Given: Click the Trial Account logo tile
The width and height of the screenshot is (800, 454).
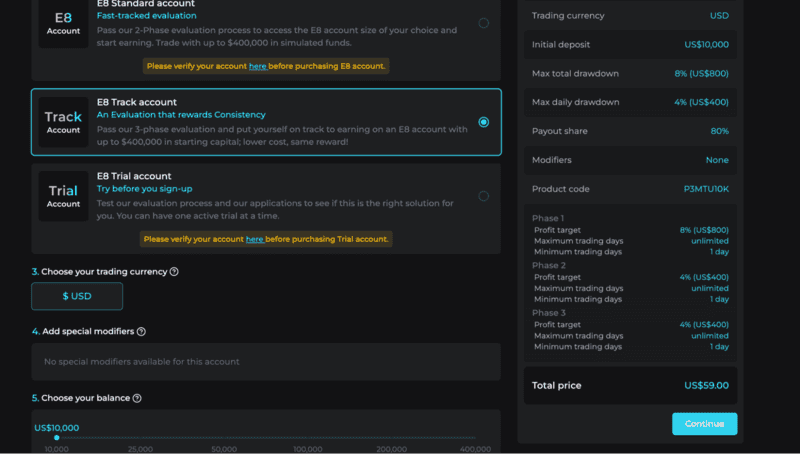Looking at the screenshot, I should coord(63,196).
